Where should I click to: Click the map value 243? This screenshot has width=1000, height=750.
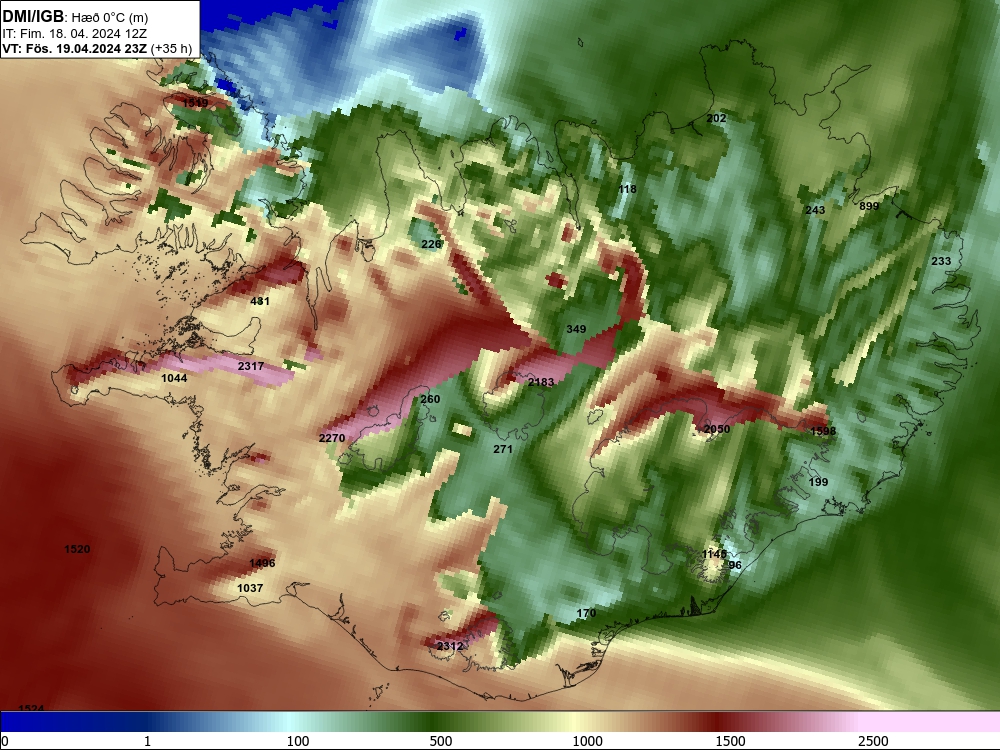click(815, 210)
